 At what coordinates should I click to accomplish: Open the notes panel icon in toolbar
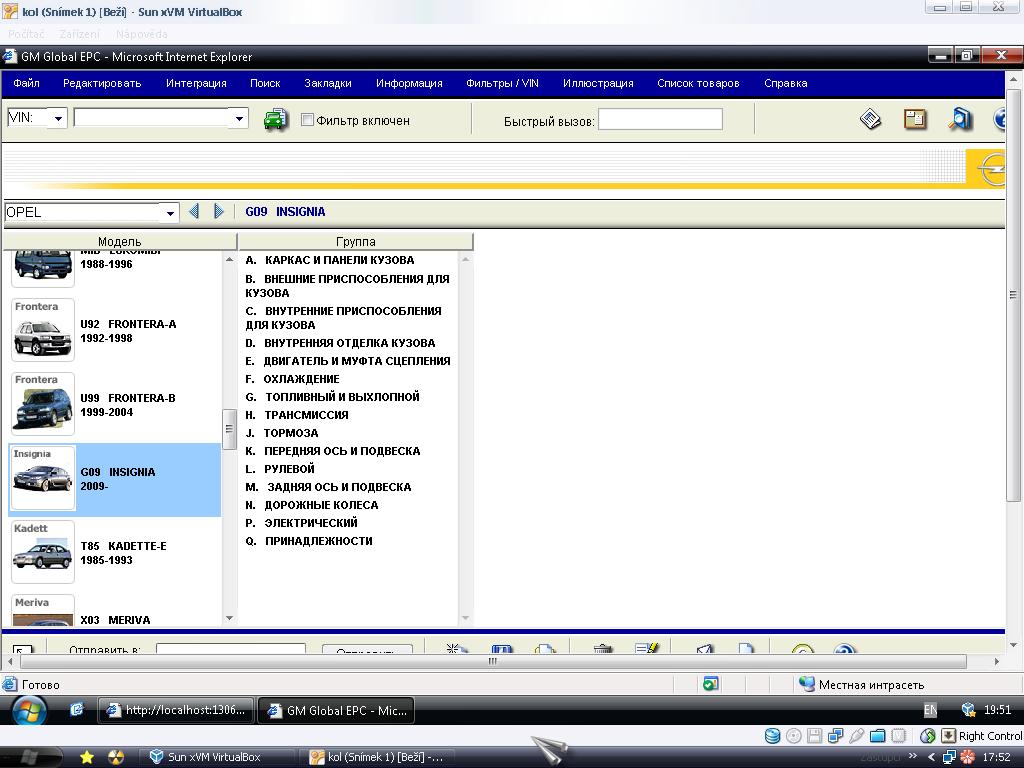(x=915, y=120)
